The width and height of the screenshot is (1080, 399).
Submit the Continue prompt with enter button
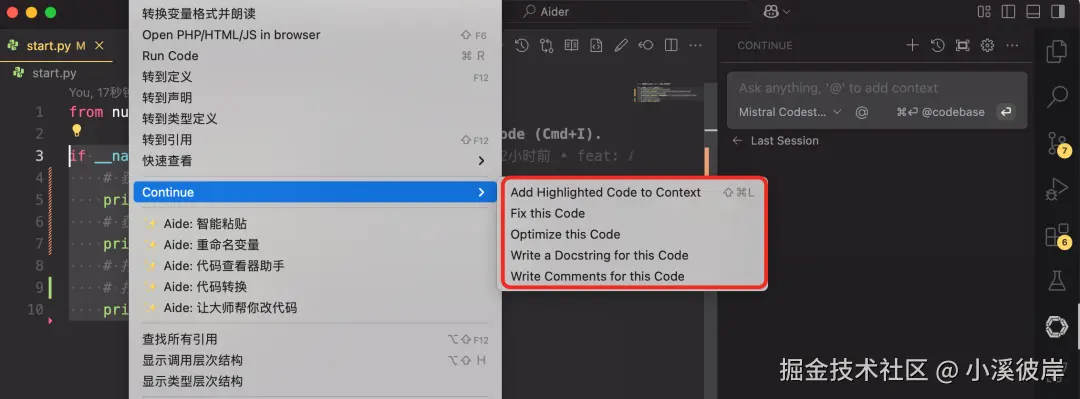point(1006,112)
